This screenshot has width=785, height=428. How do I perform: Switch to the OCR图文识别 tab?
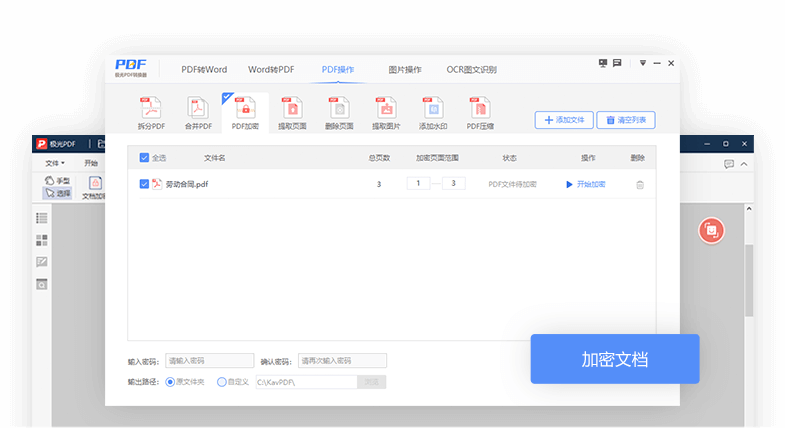tap(471, 70)
